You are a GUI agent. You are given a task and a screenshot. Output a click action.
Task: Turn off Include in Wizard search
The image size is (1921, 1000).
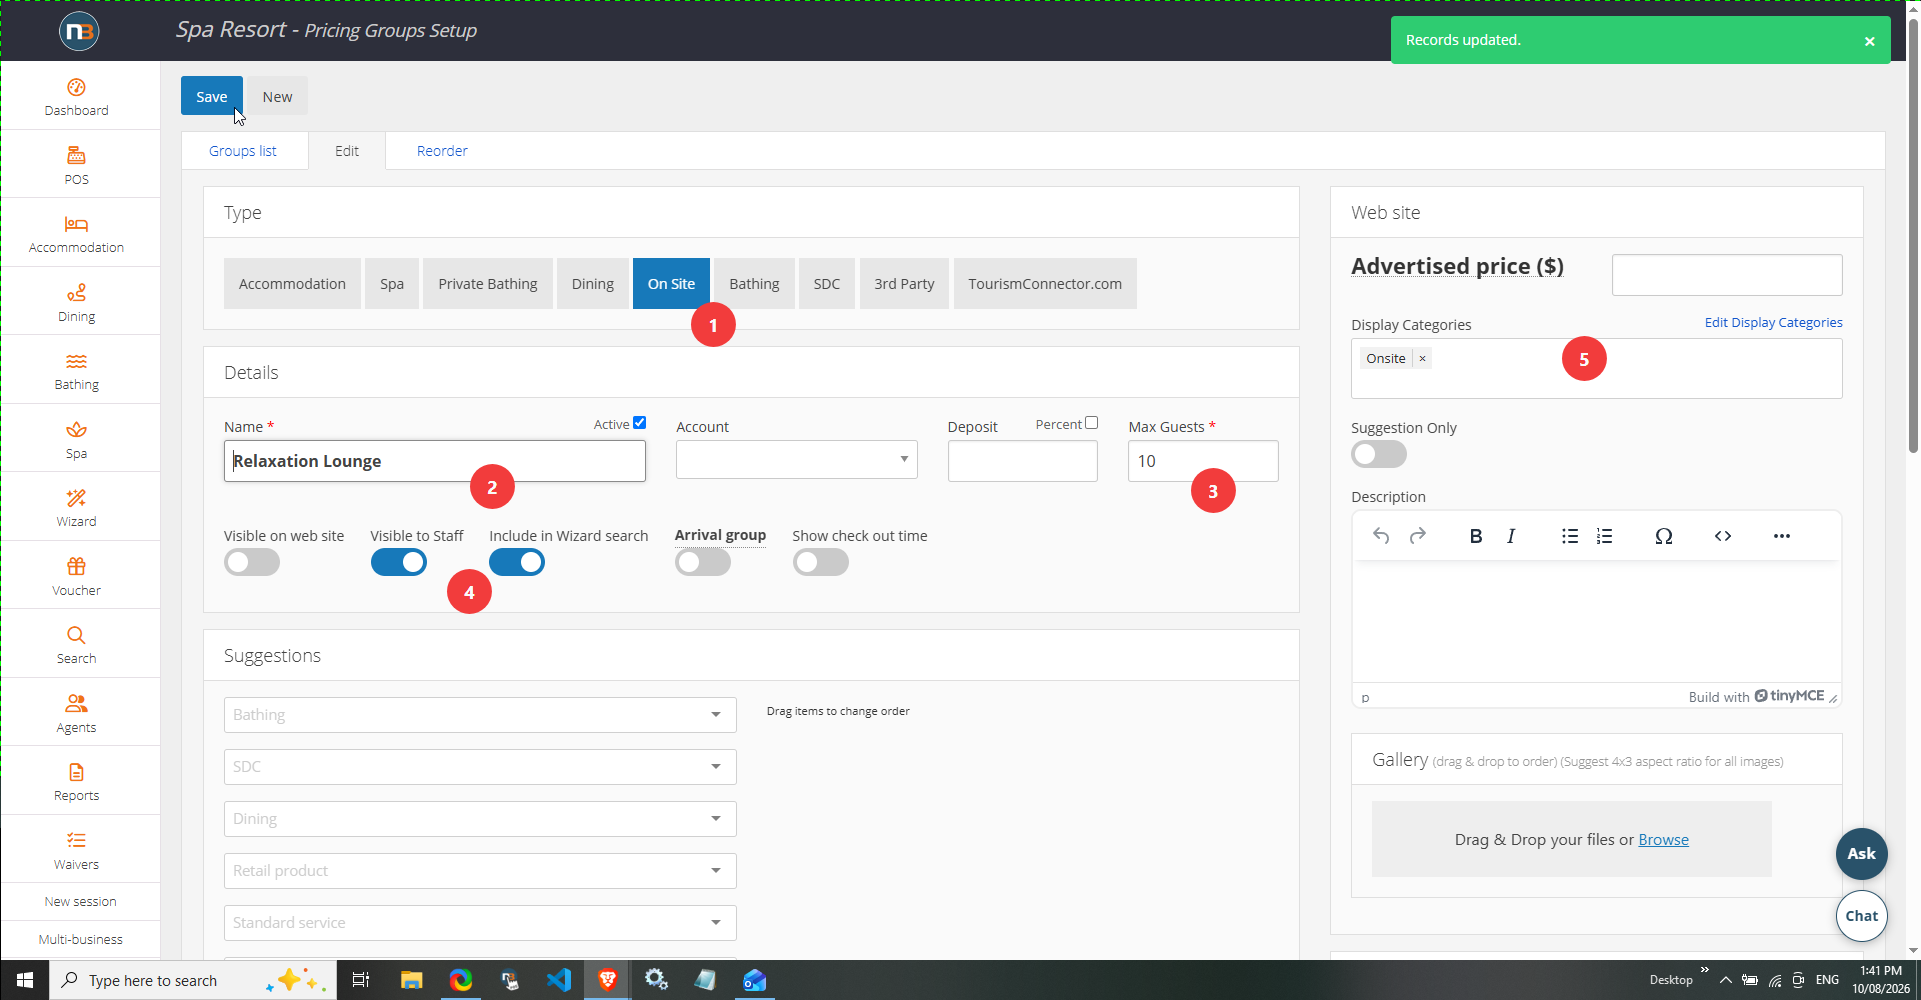pyautogui.click(x=517, y=562)
